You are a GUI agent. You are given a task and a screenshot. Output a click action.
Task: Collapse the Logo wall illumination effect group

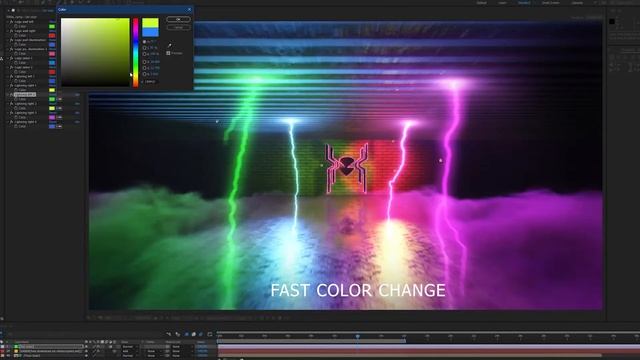7,40
